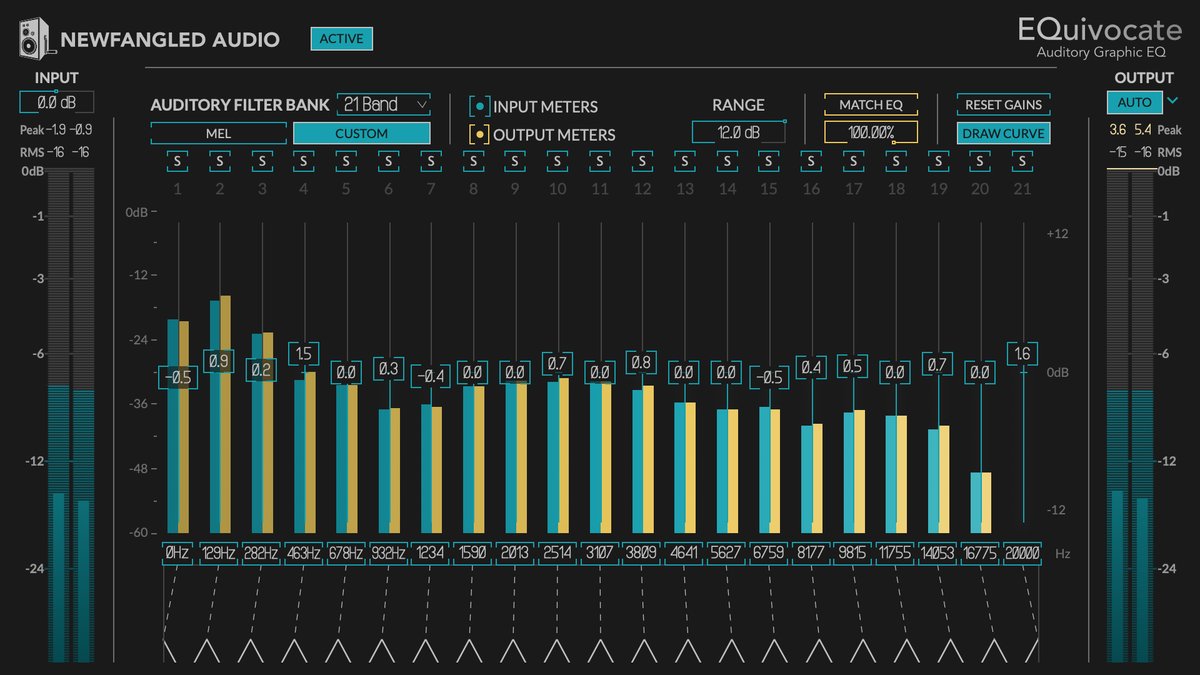The width and height of the screenshot is (1200, 675).
Task: Click the filter shape triangle under 20000
Action: coord(1030,650)
